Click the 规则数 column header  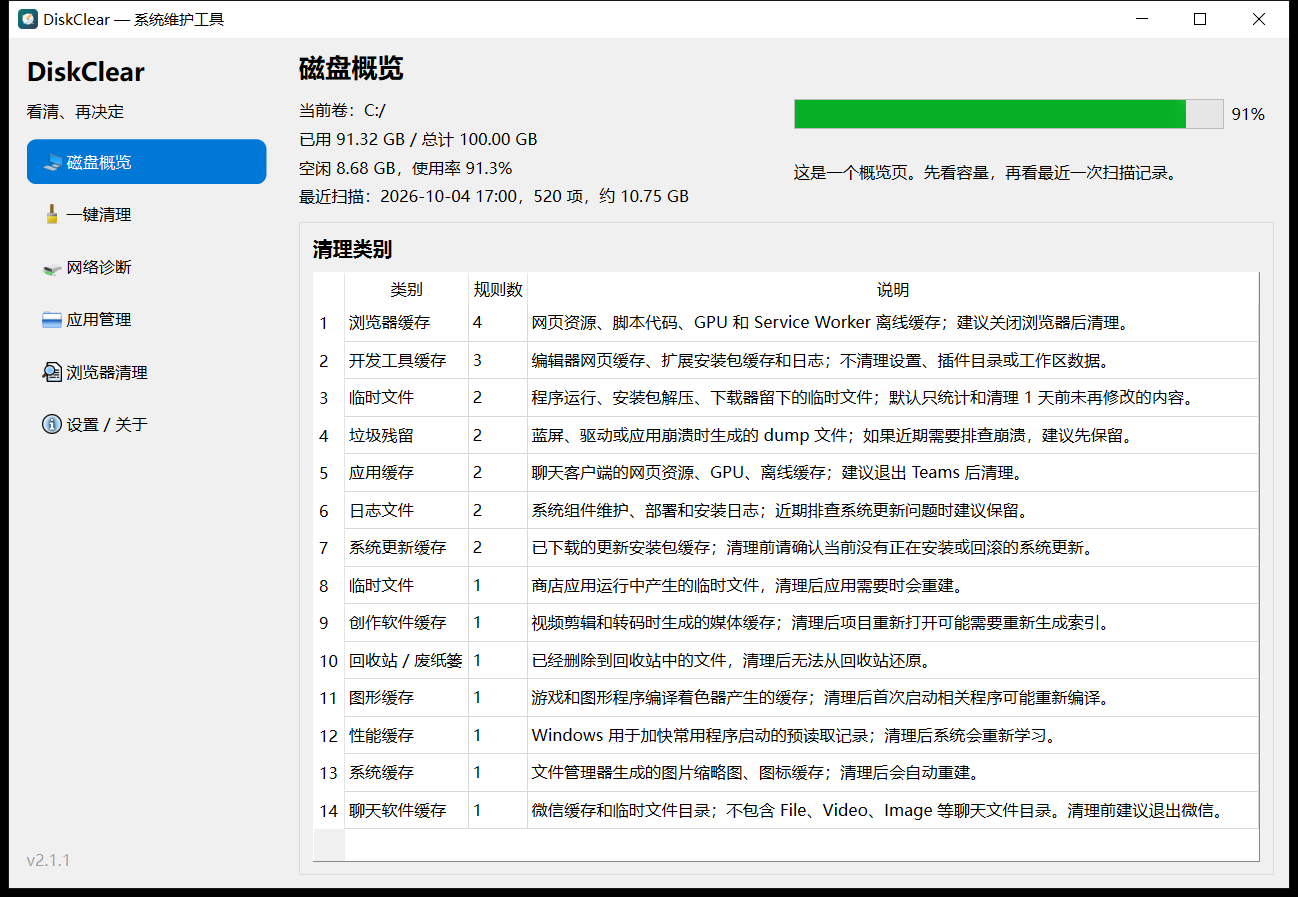tap(498, 290)
